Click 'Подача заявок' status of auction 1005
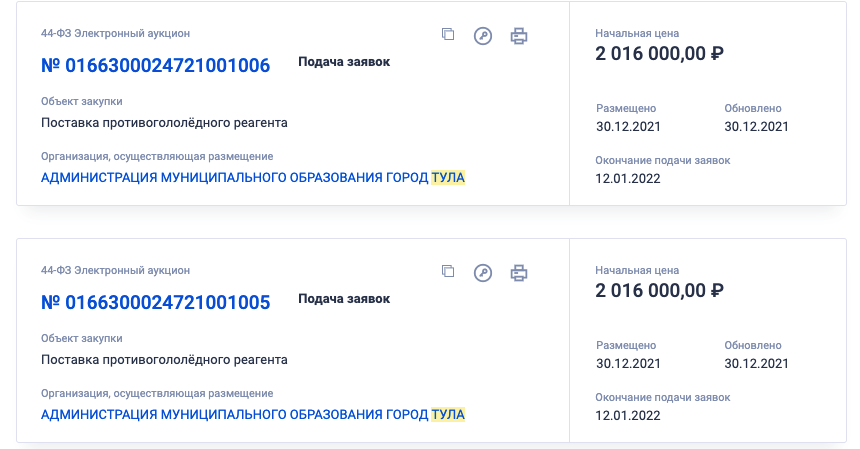 point(344,298)
